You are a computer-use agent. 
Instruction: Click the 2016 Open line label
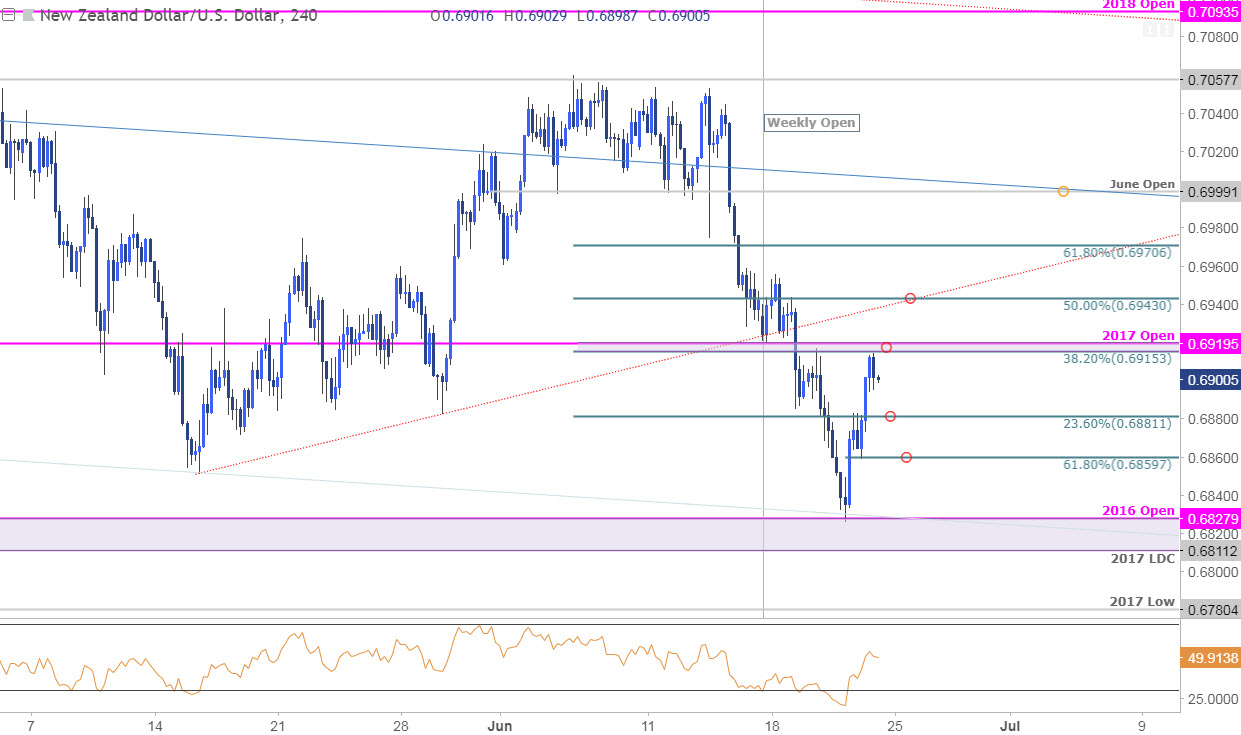(1139, 510)
